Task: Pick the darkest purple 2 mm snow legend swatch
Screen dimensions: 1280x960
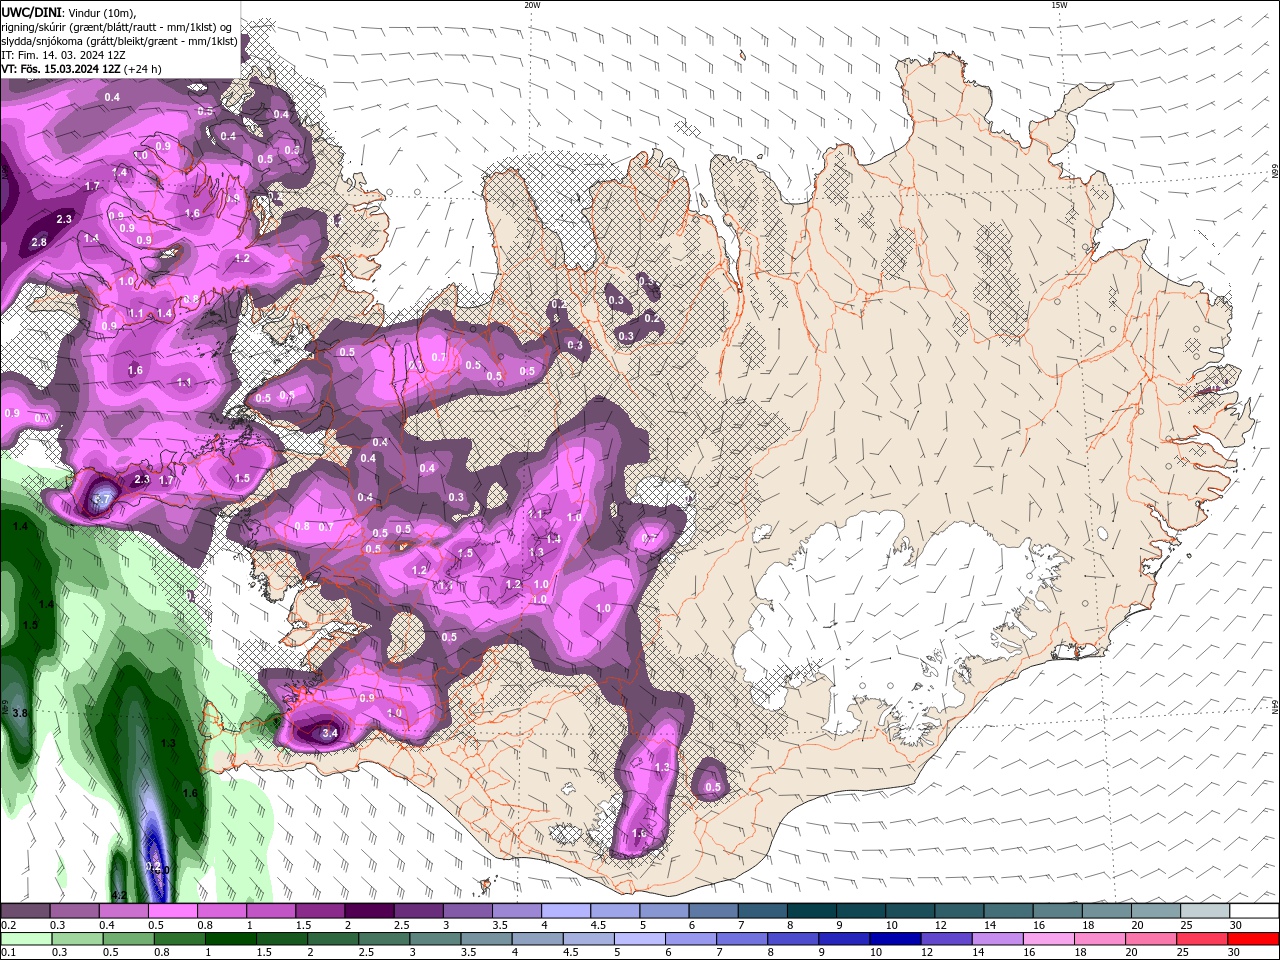Action: 369,911
